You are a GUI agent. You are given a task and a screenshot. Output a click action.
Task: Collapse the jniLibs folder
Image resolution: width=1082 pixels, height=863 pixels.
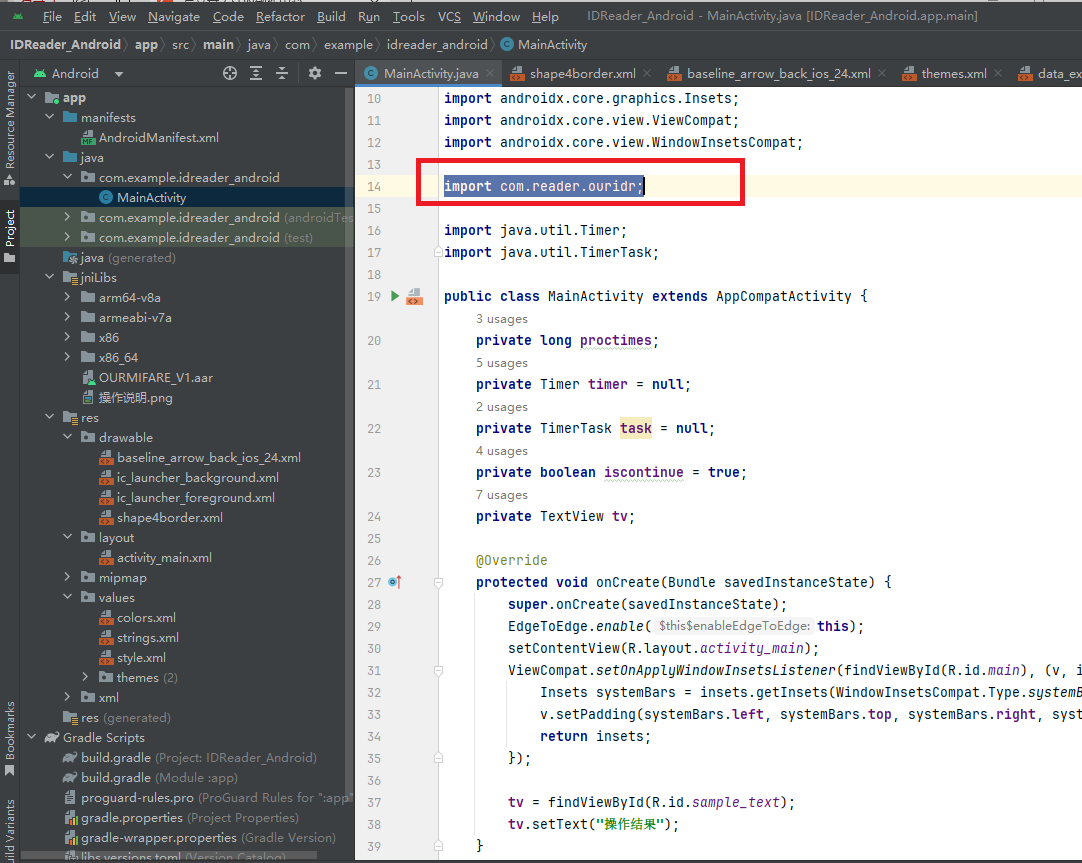(49, 277)
